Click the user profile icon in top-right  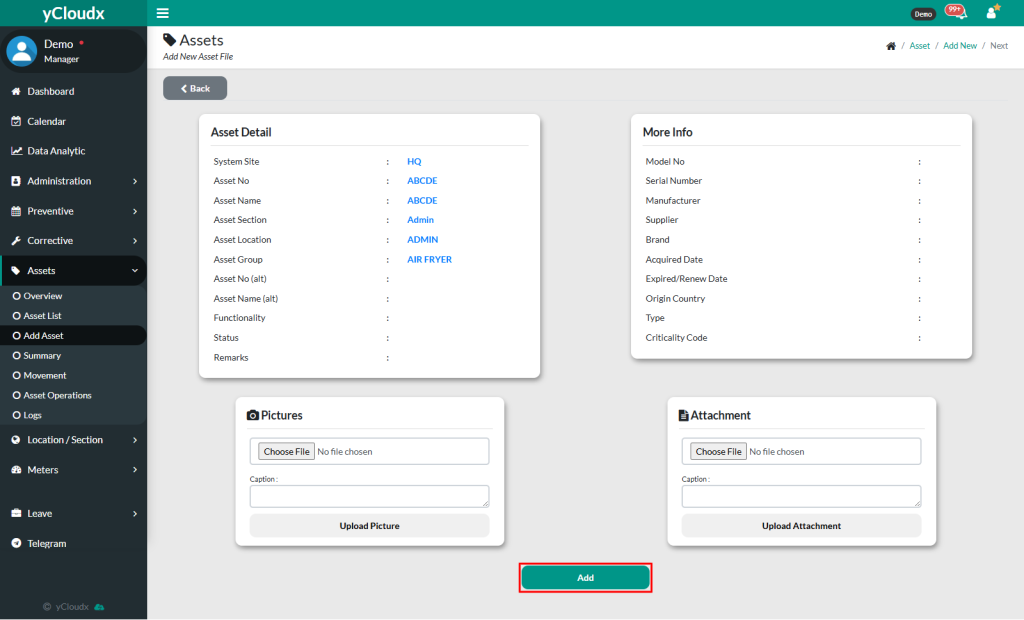coord(992,13)
